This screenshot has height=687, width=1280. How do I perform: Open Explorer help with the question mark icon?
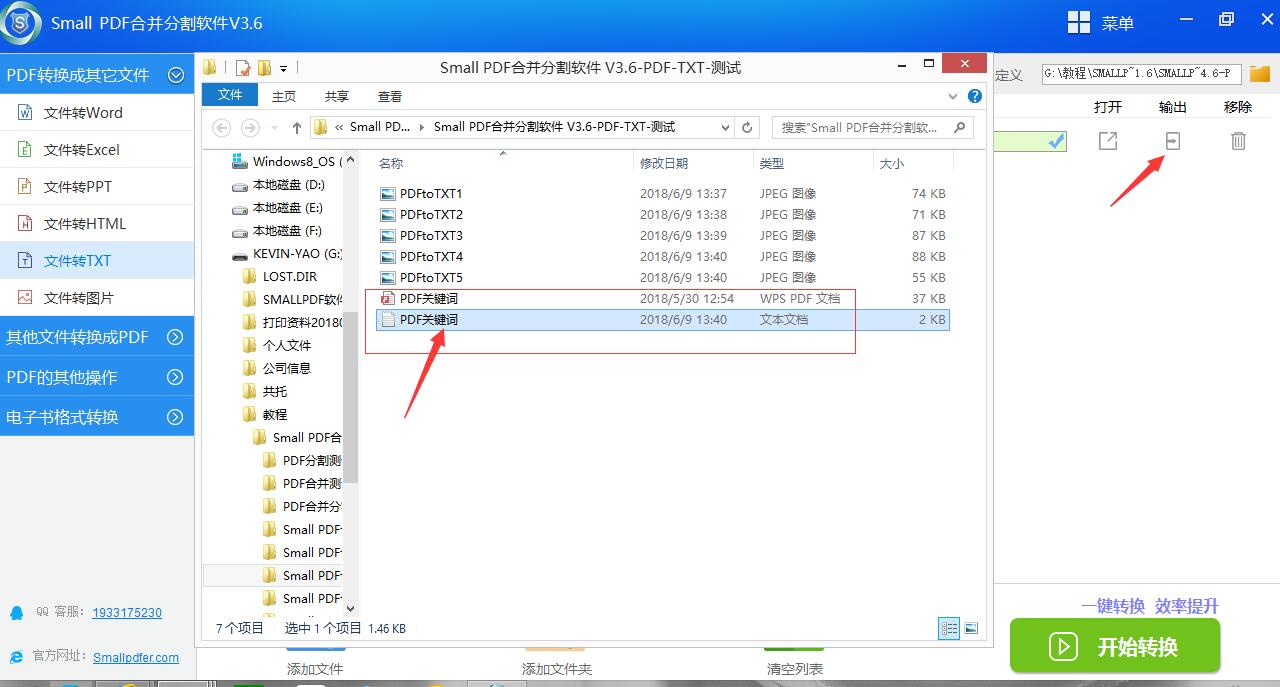pyautogui.click(x=975, y=96)
